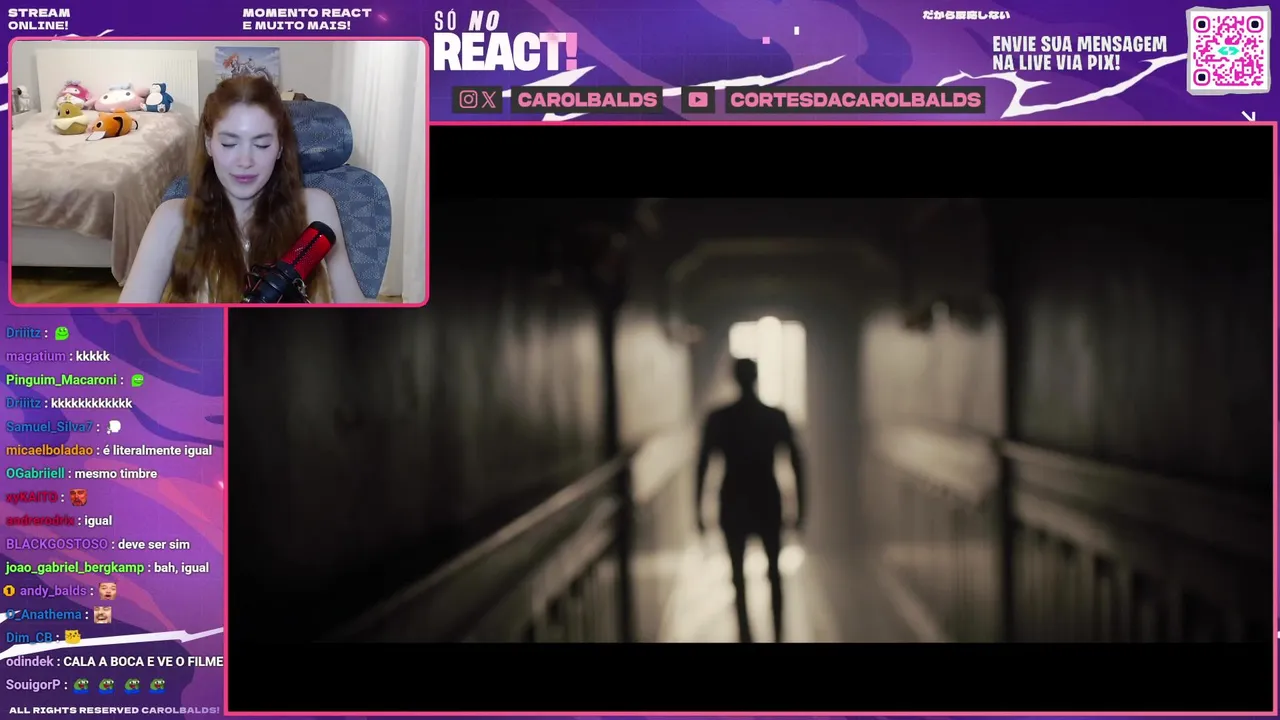
Task: Click the X logo beside CAROLBALDS
Action: click(x=489, y=99)
